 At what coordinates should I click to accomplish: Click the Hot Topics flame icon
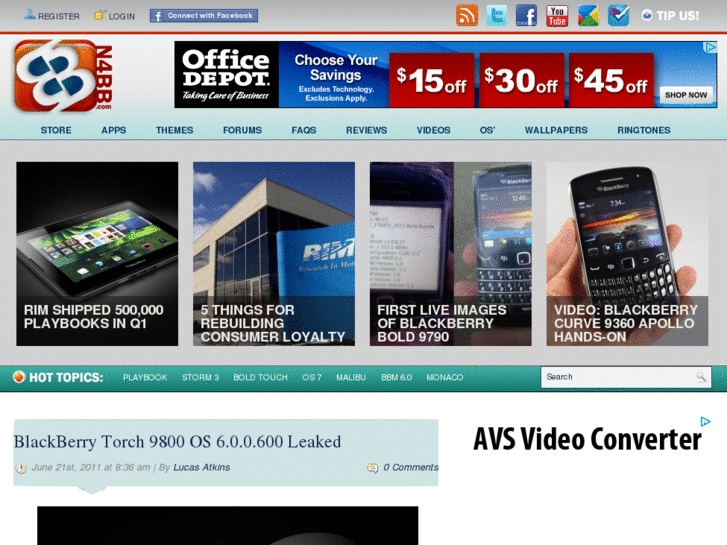19,377
